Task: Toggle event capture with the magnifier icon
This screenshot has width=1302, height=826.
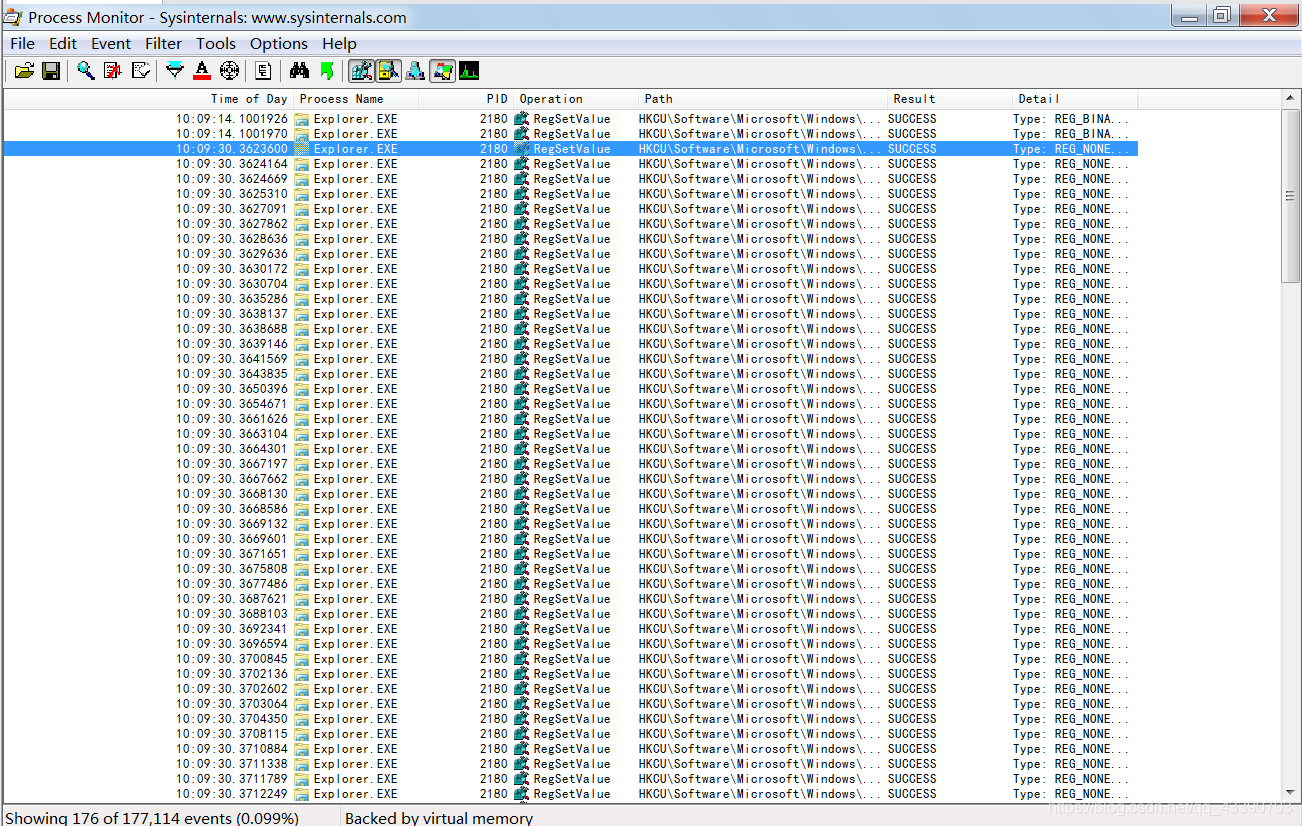Action: 86,70
